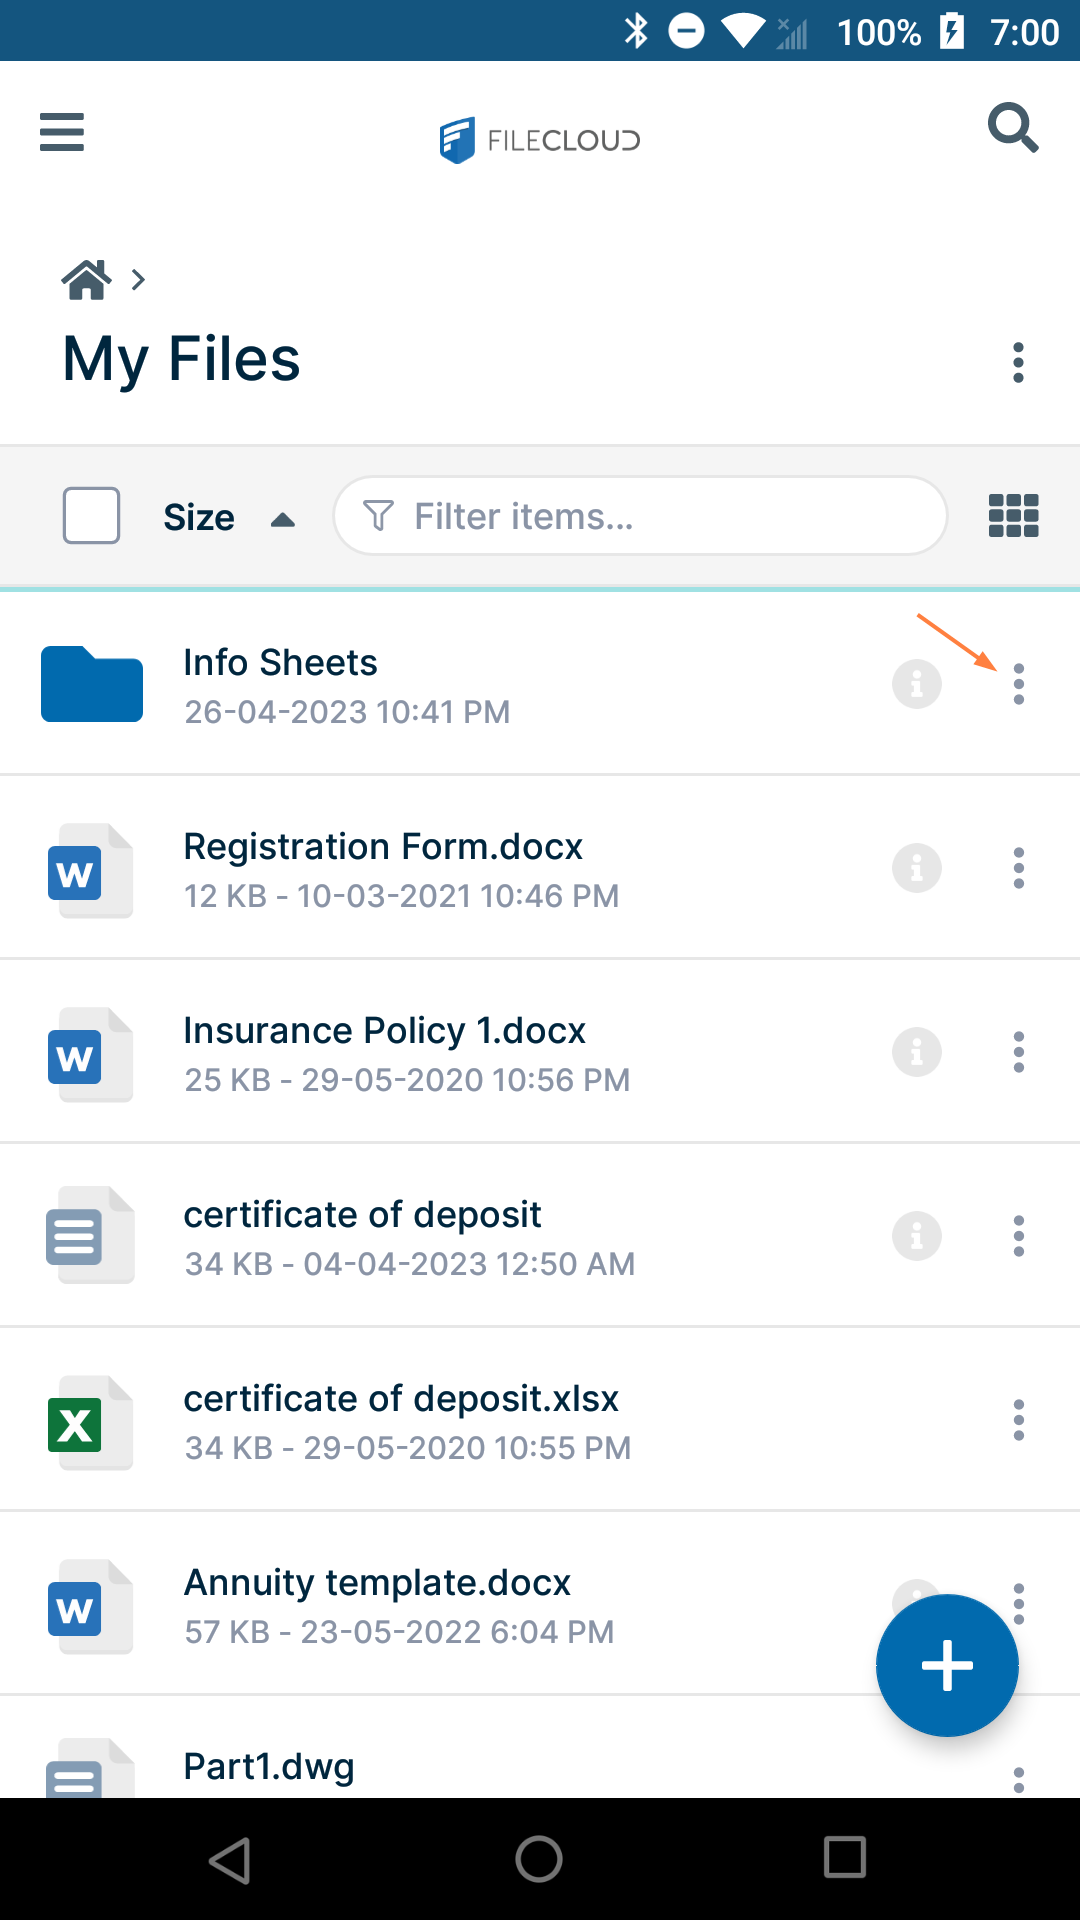The image size is (1080, 1920).
Task: Open the Size sort dropdown
Action: tap(199, 517)
